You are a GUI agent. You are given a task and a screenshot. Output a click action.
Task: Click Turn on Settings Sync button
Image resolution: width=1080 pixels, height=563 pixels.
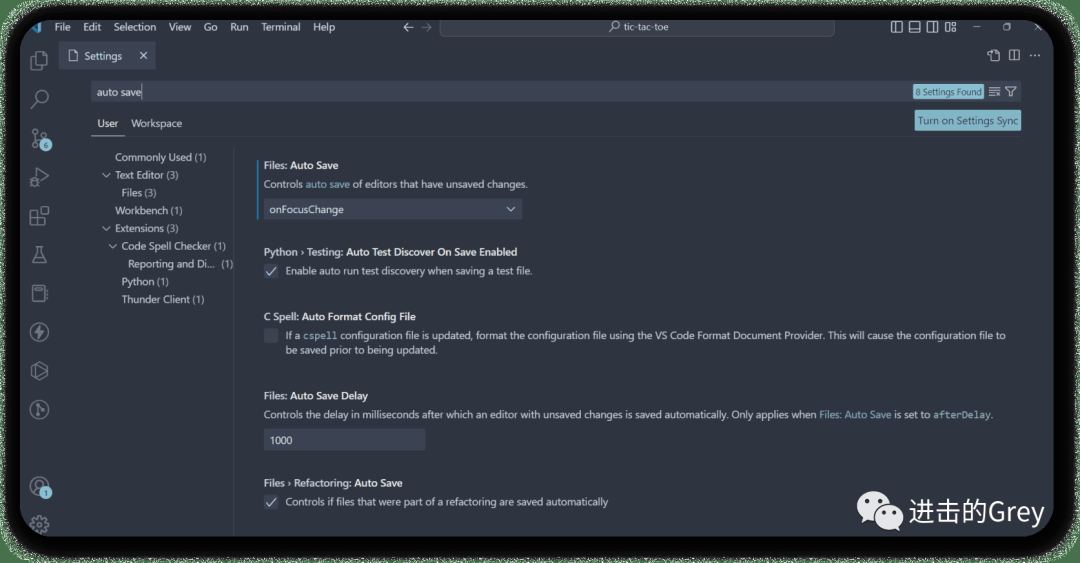pyautogui.click(x=968, y=121)
